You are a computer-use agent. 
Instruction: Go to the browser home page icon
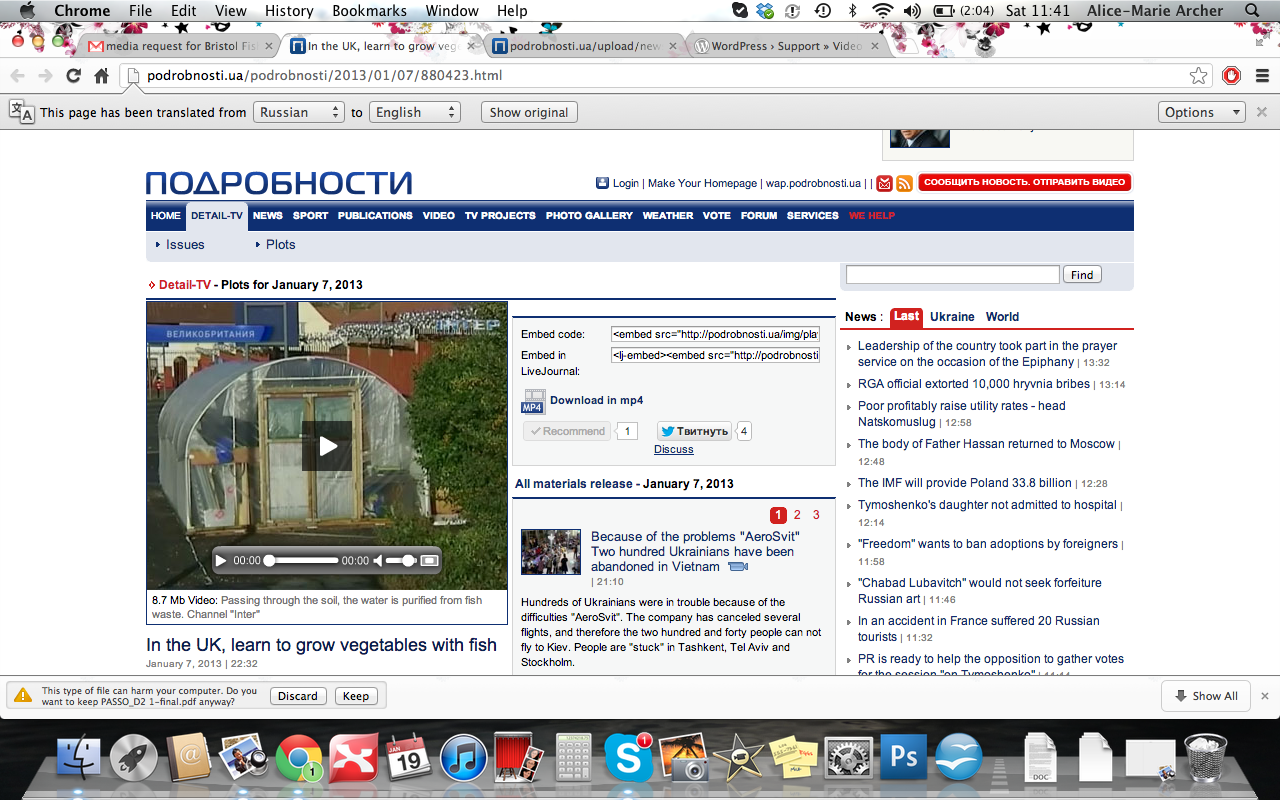click(101, 76)
